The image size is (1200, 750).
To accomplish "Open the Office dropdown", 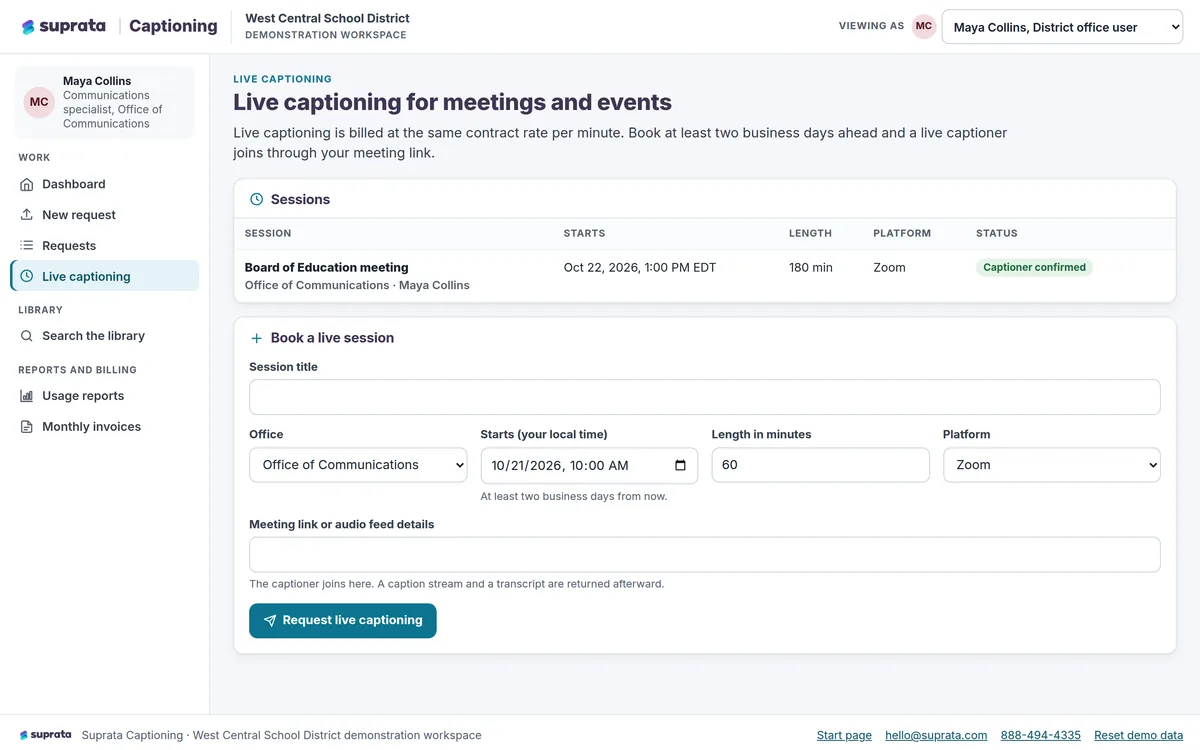I will [x=358, y=465].
